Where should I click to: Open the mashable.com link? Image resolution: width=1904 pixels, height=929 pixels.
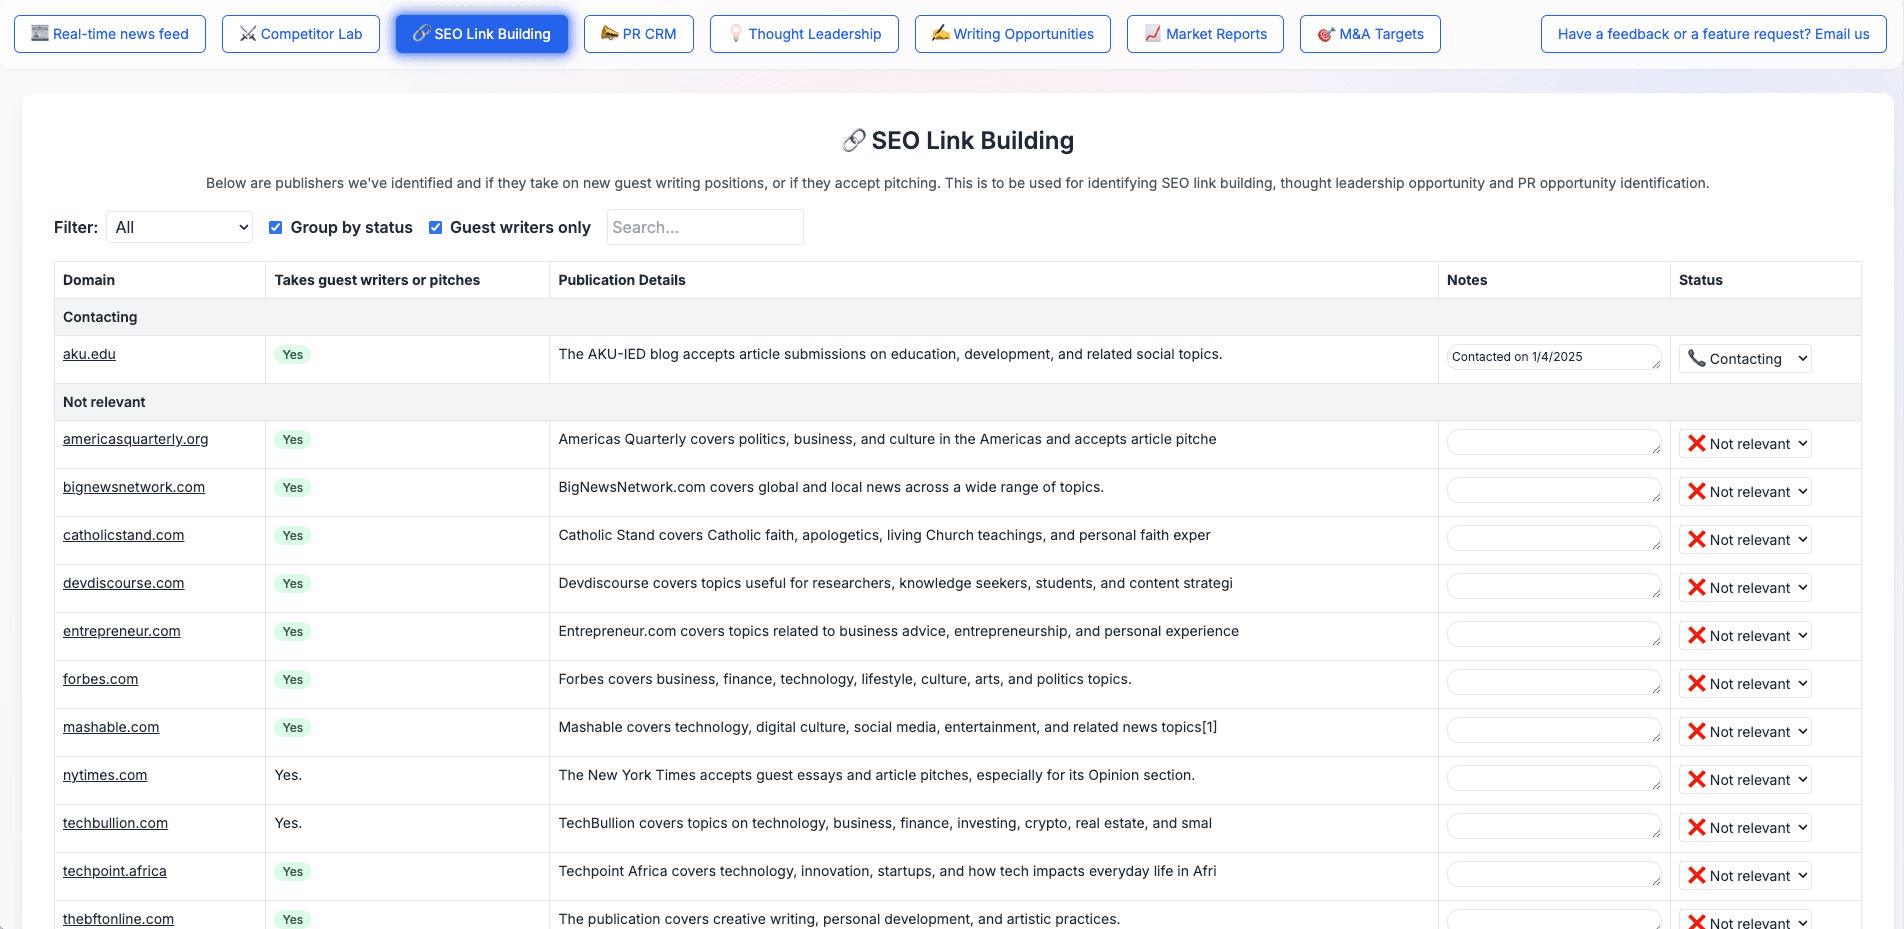click(111, 727)
